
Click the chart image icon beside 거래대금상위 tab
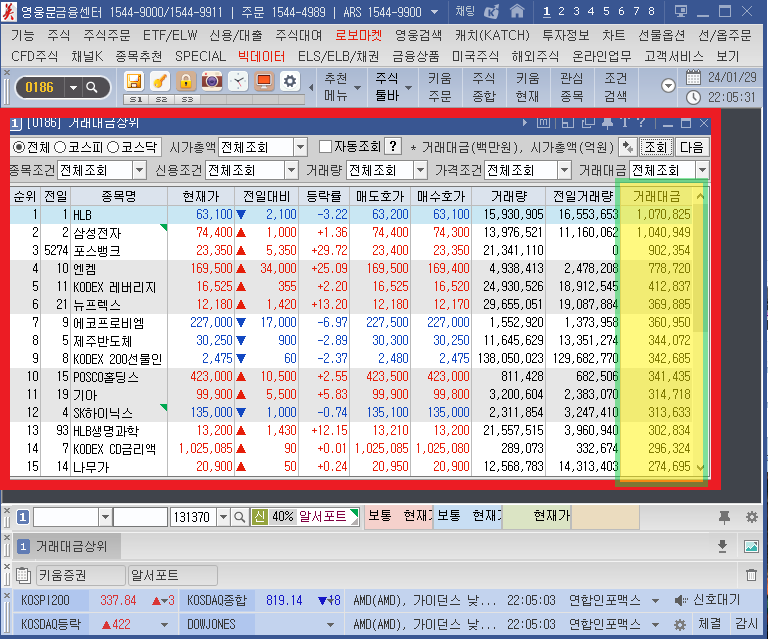coord(751,546)
